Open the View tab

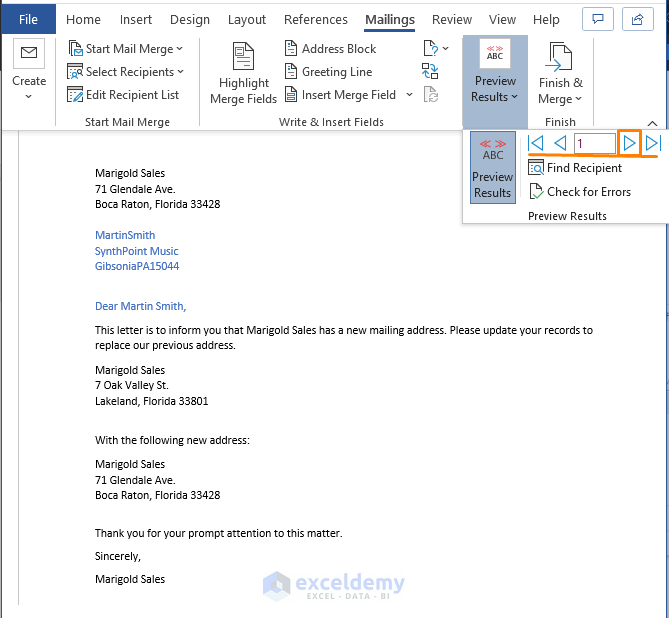point(502,20)
